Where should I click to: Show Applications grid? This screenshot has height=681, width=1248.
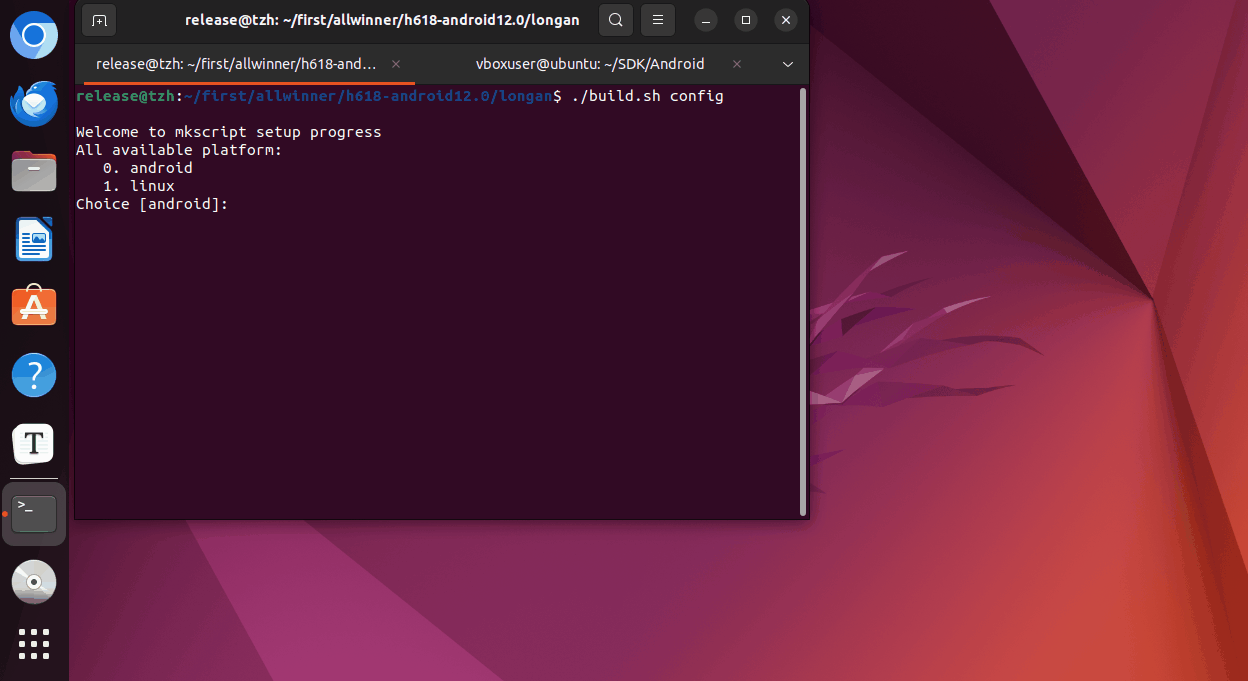[x=34, y=644]
